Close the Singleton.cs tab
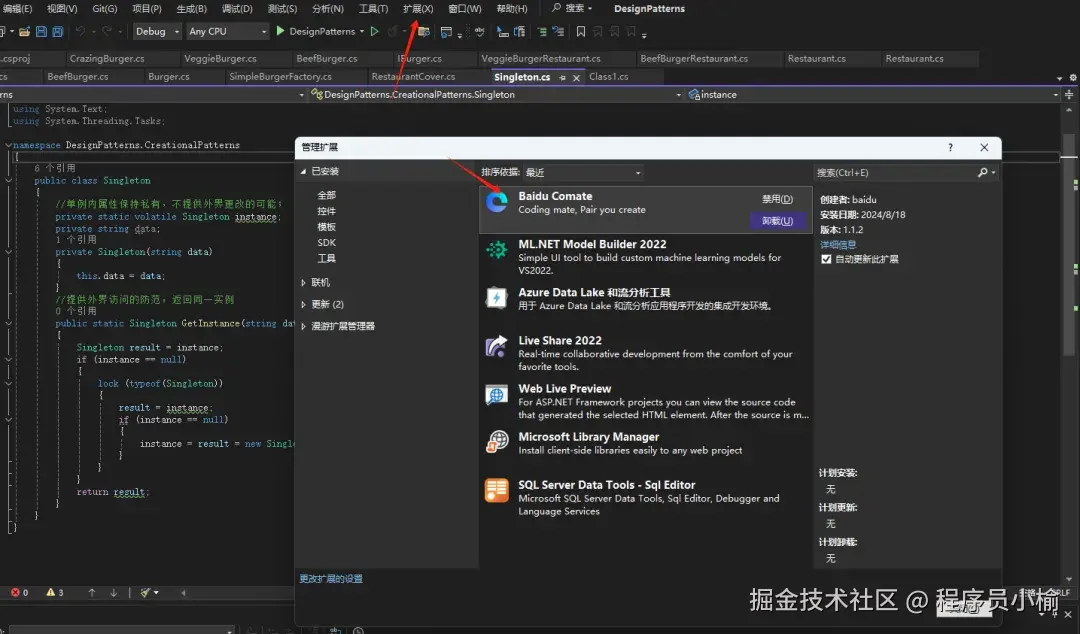 [577, 78]
